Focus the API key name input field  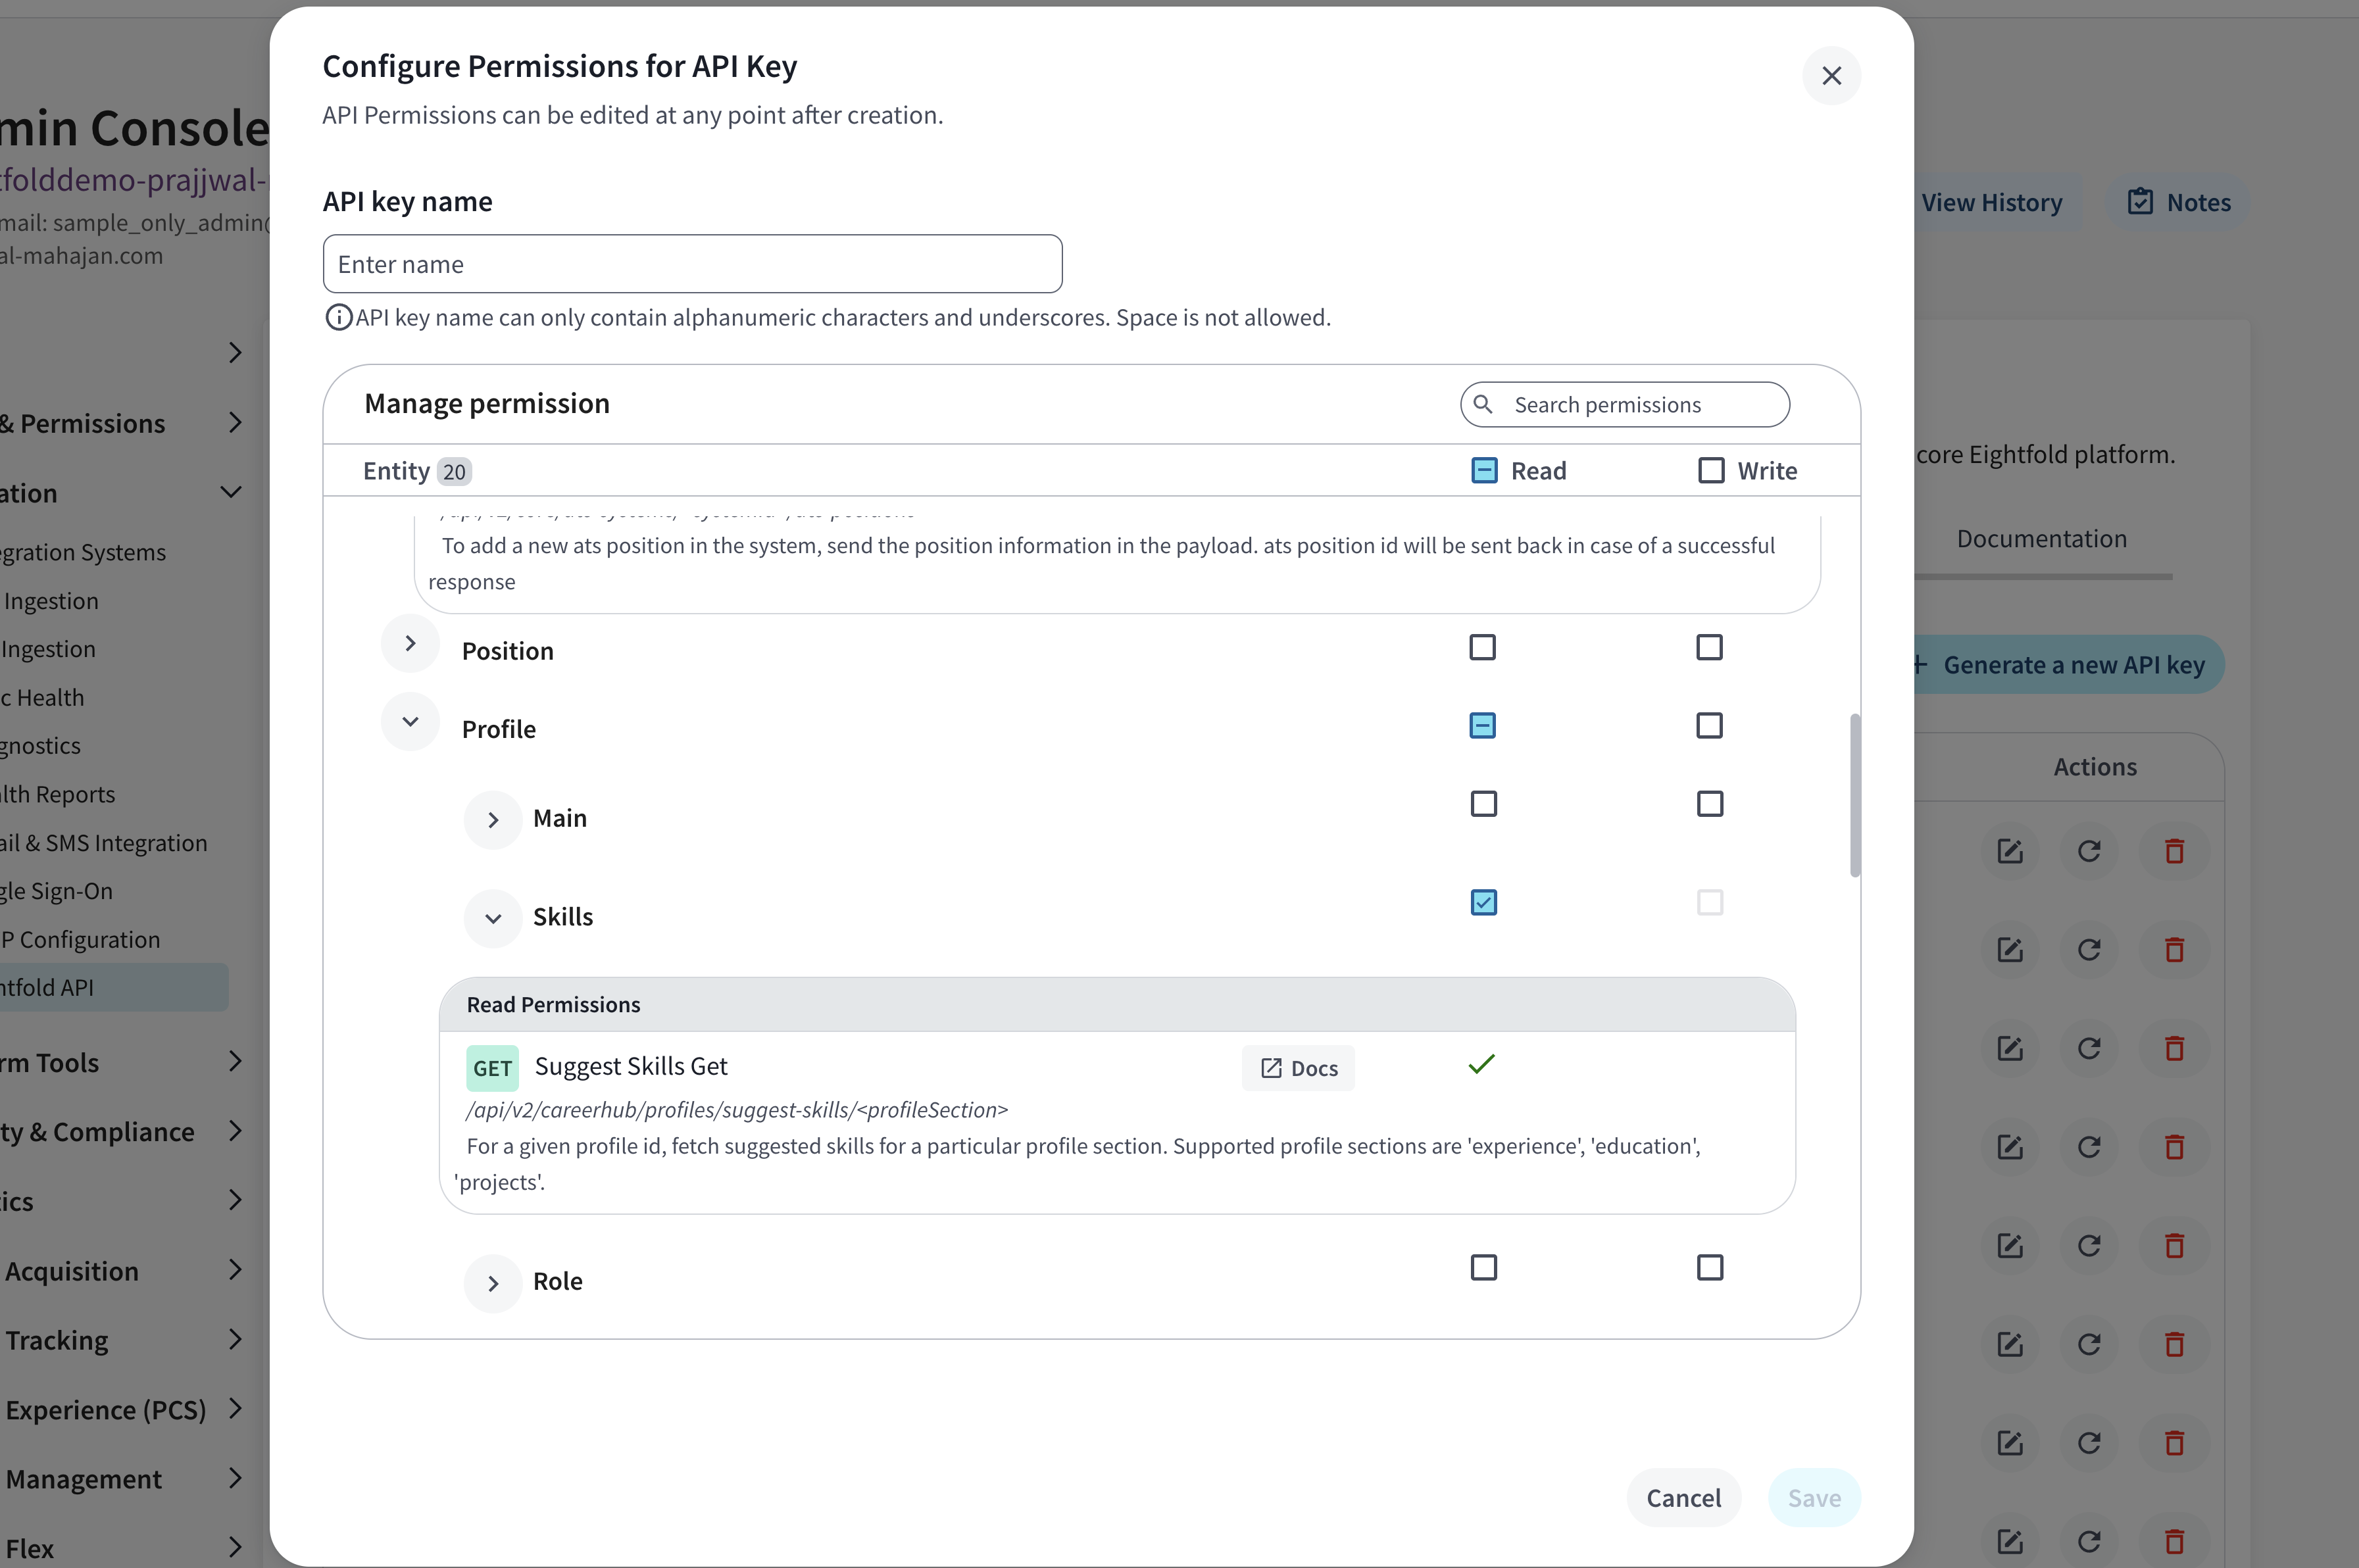click(x=692, y=264)
